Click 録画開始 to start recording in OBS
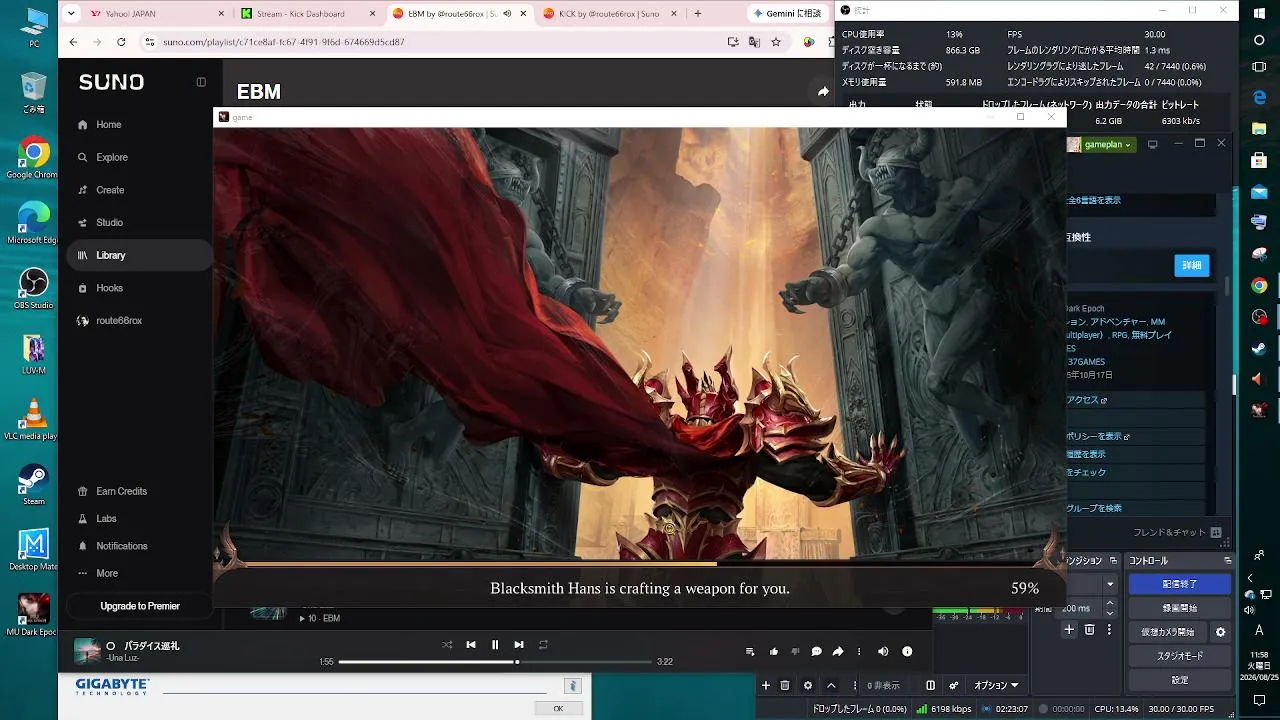The width and height of the screenshot is (1280, 720). point(1180,608)
